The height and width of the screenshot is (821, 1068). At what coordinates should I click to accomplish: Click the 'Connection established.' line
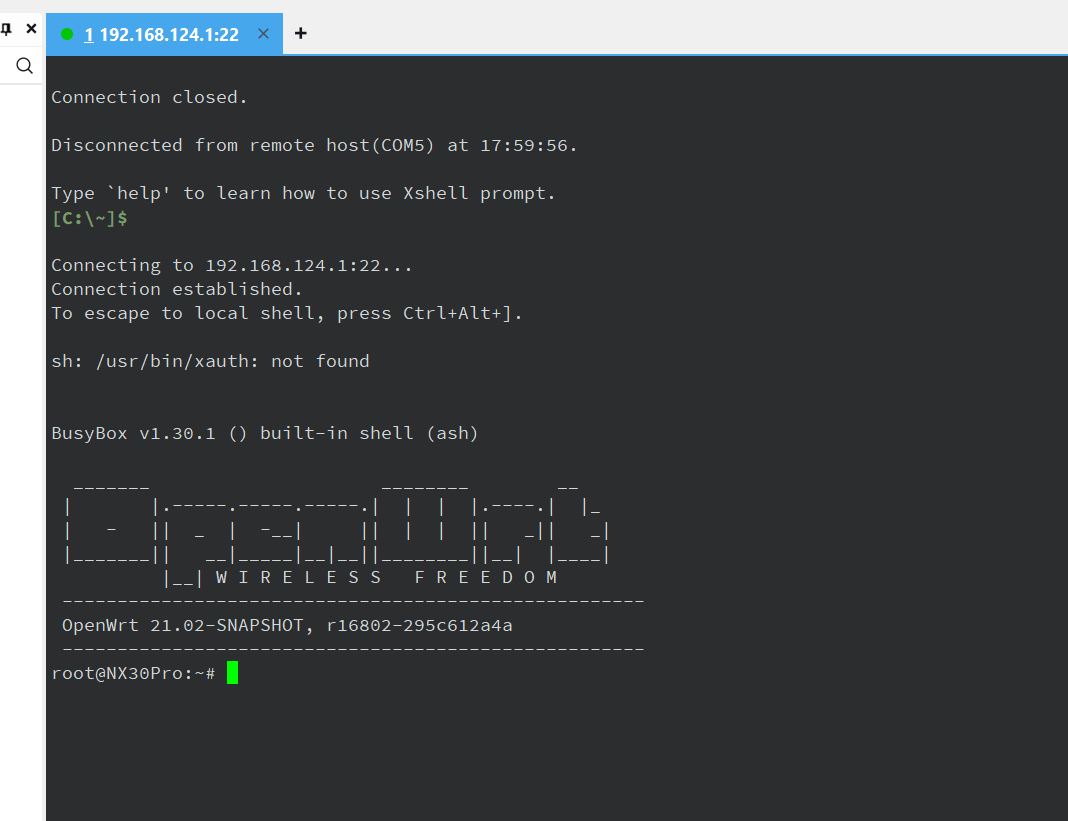176,289
